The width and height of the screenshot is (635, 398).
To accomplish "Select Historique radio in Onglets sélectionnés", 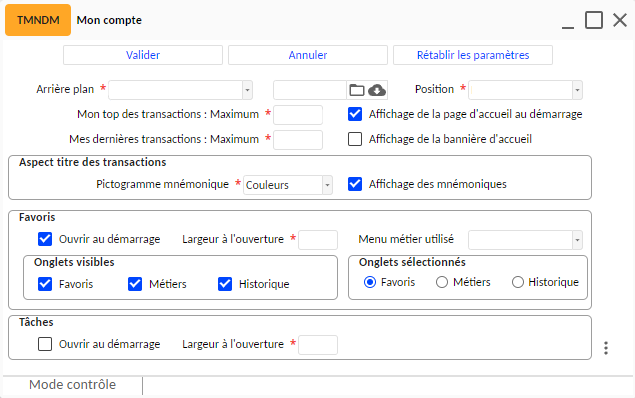I will point(518,282).
